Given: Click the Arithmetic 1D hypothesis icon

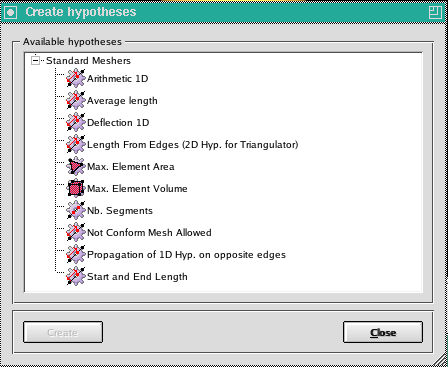Looking at the screenshot, I should 76,78.
